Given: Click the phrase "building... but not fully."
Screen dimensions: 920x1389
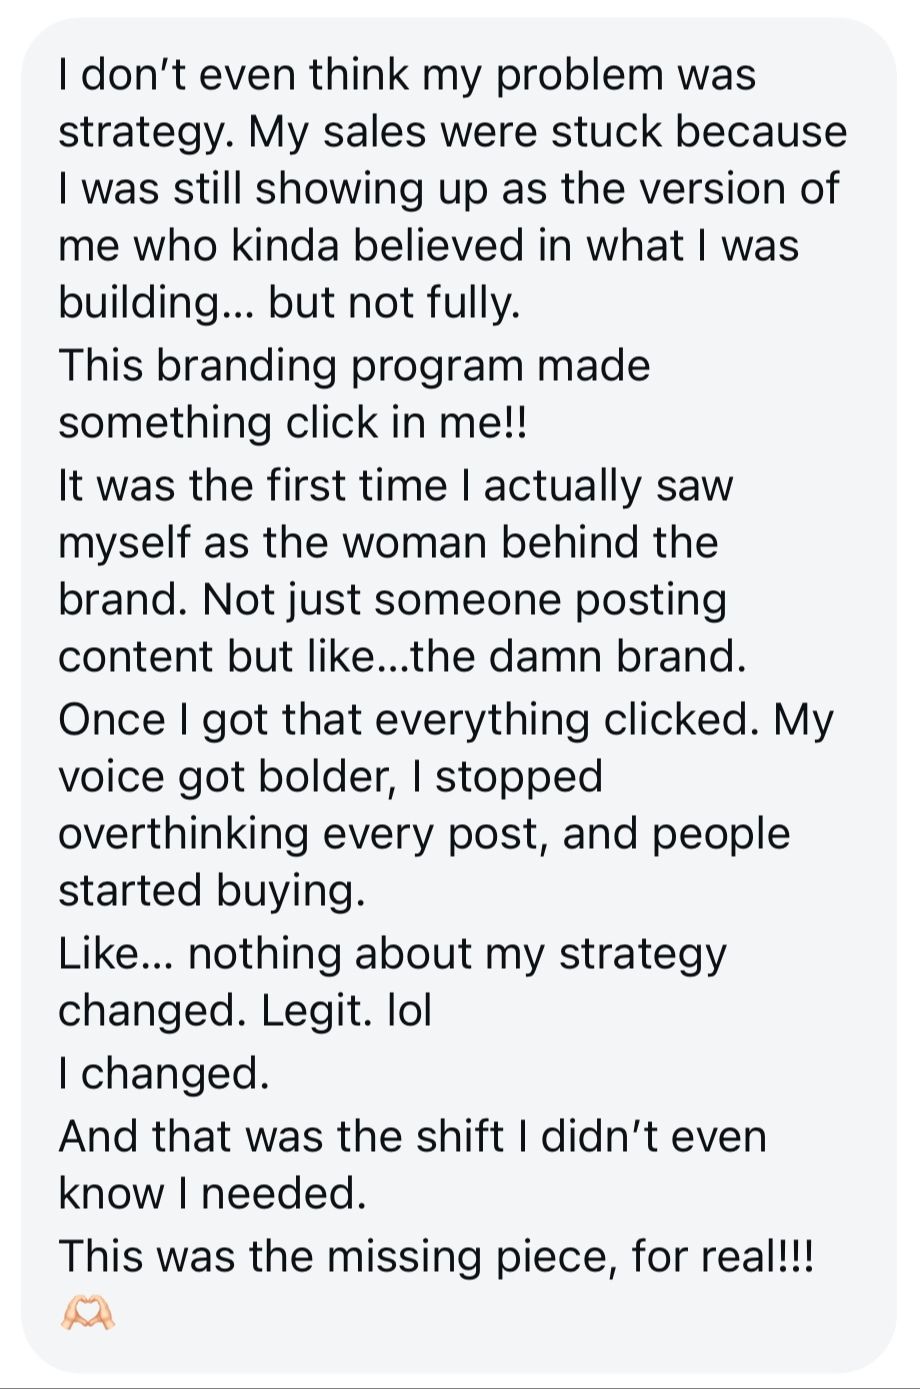Looking at the screenshot, I should (x=290, y=303).
